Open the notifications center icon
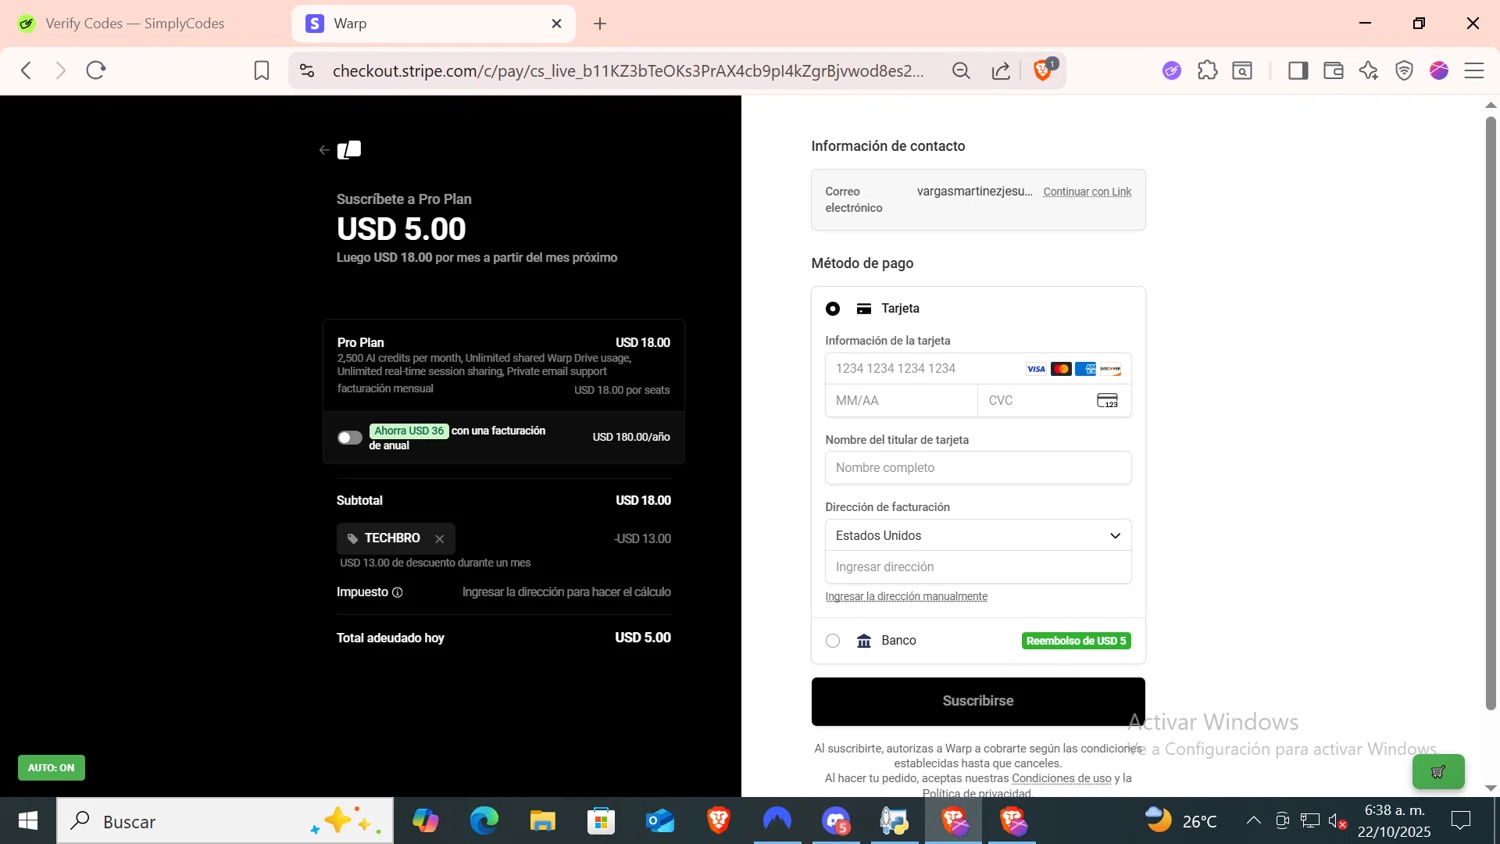Viewport: 1500px width, 844px height. pyautogui.click(x=1461, y=821)
